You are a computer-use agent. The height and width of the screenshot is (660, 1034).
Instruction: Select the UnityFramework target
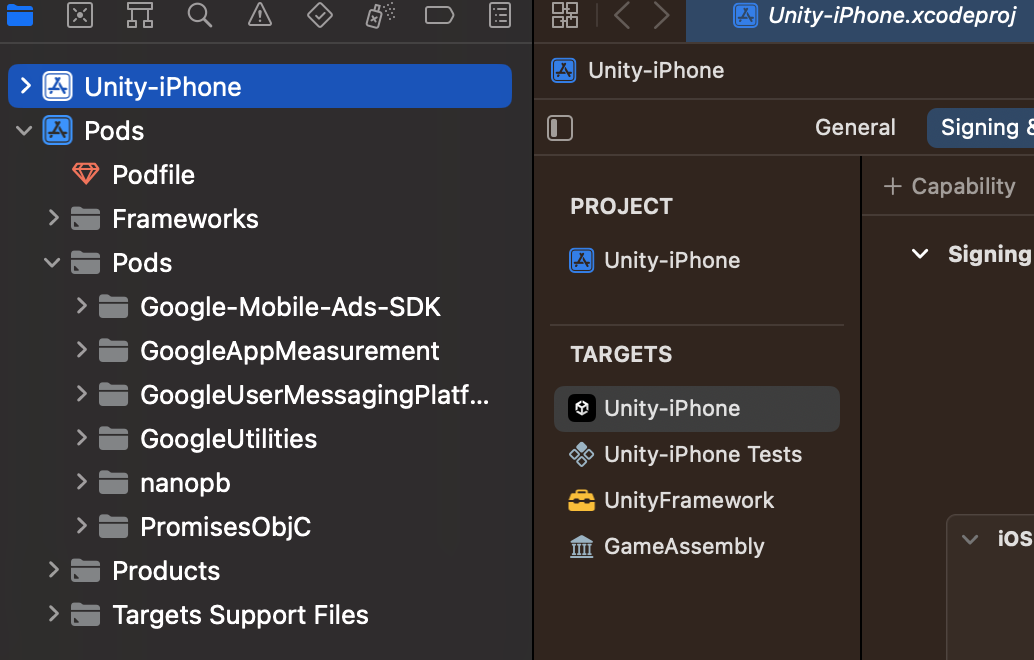pyautogui.click(x=696, y=500)
